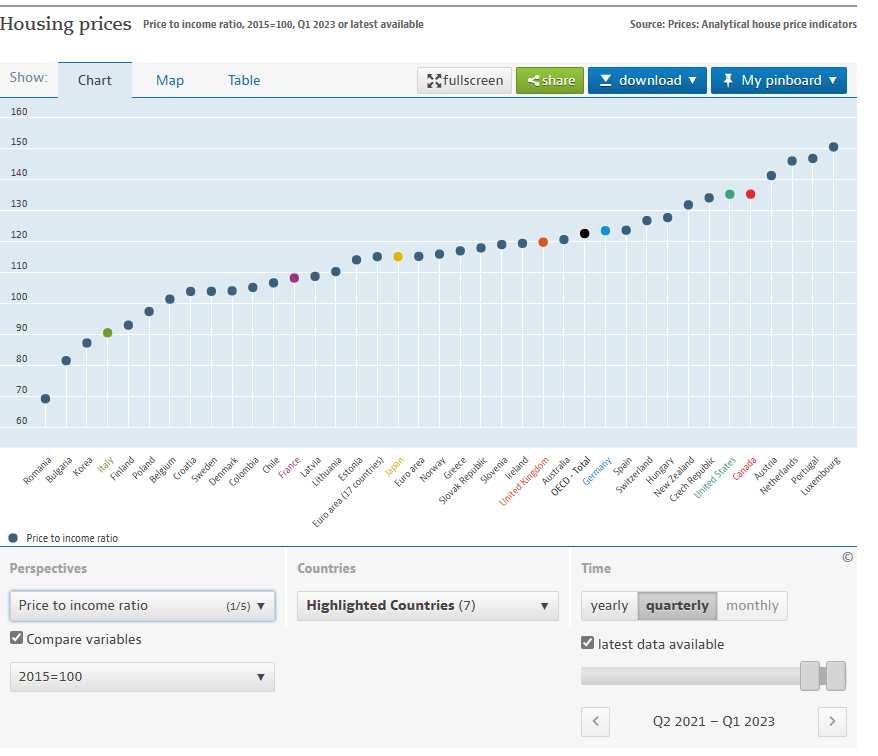Screen dimensions: 878x756
Task: Select Canada's red data point on the chart
Action: pos(751,194)
